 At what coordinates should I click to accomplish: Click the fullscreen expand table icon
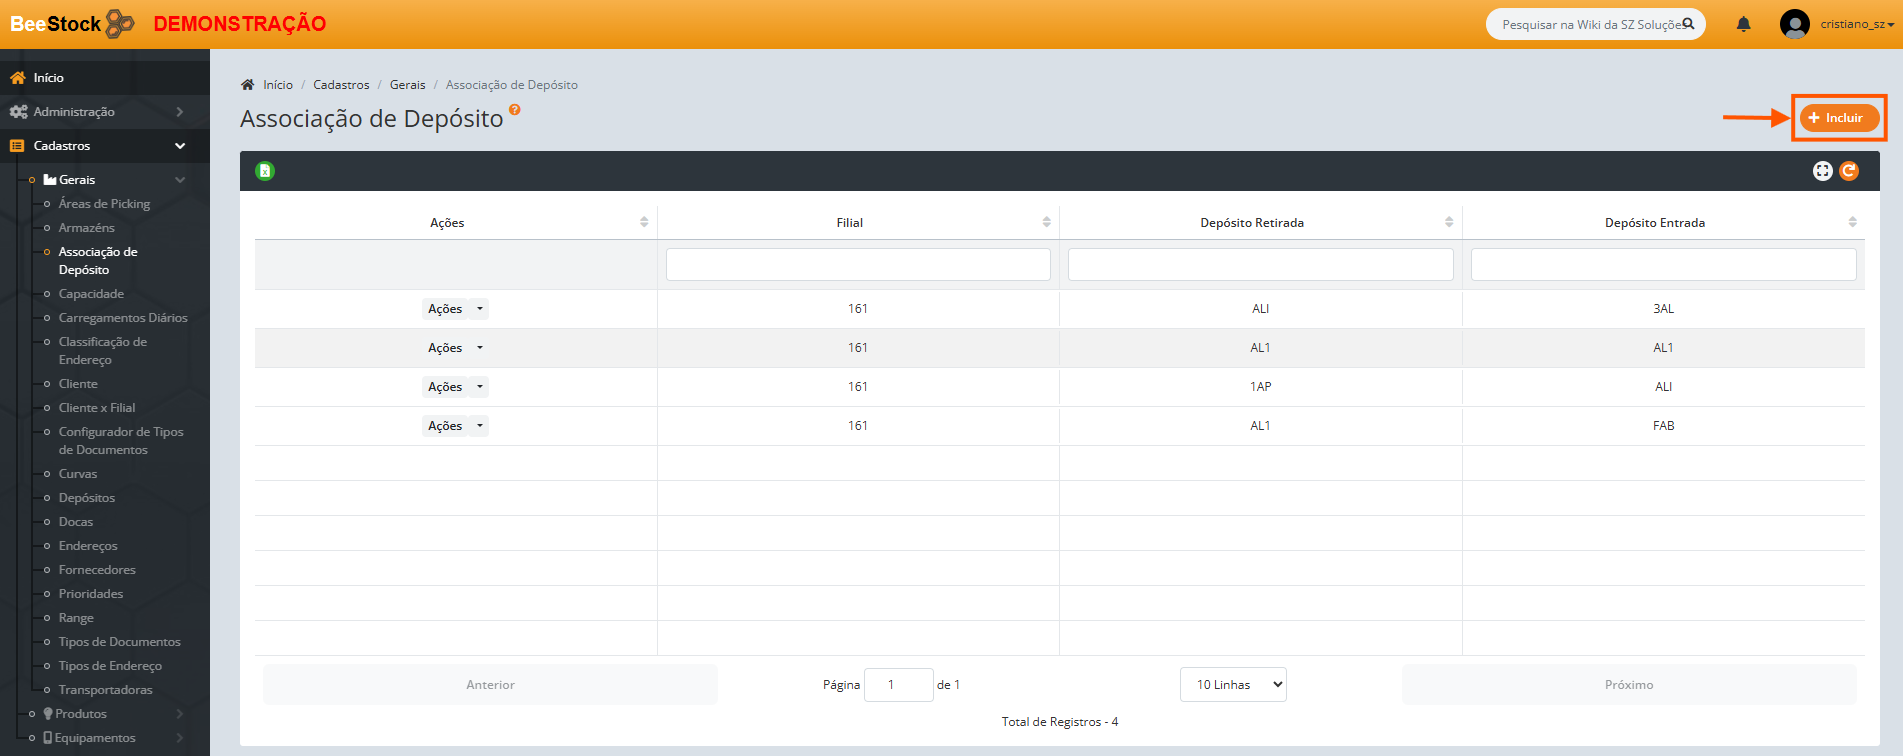[1822, 171]
